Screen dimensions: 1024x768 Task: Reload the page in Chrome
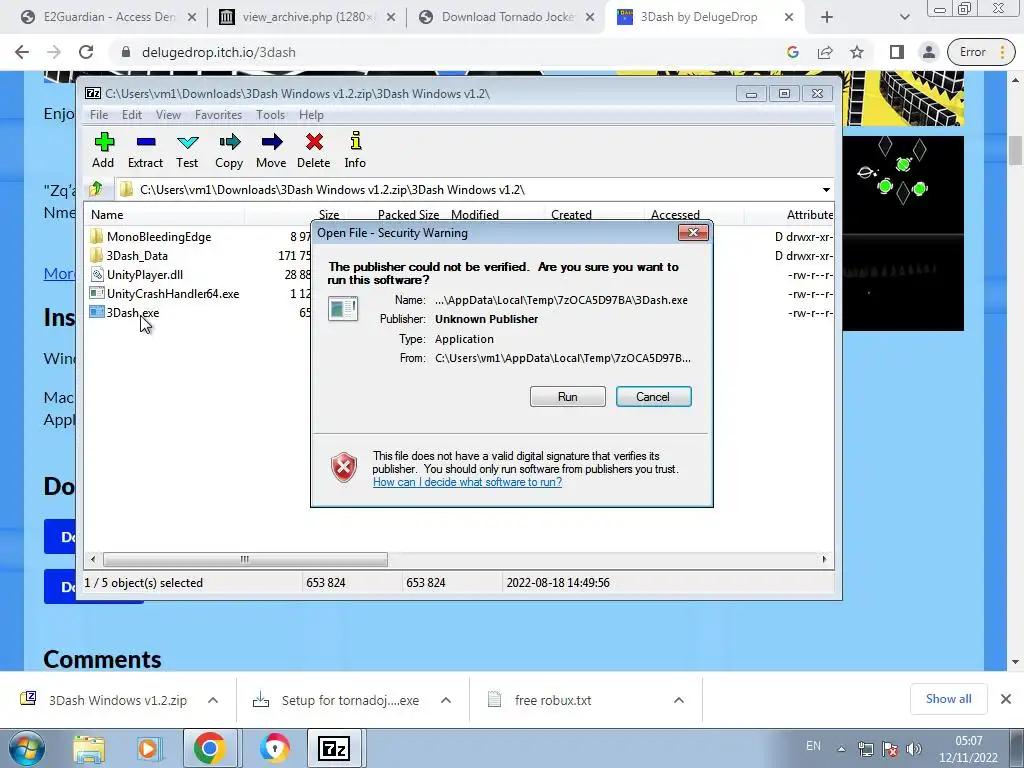(x=86, y=52)
